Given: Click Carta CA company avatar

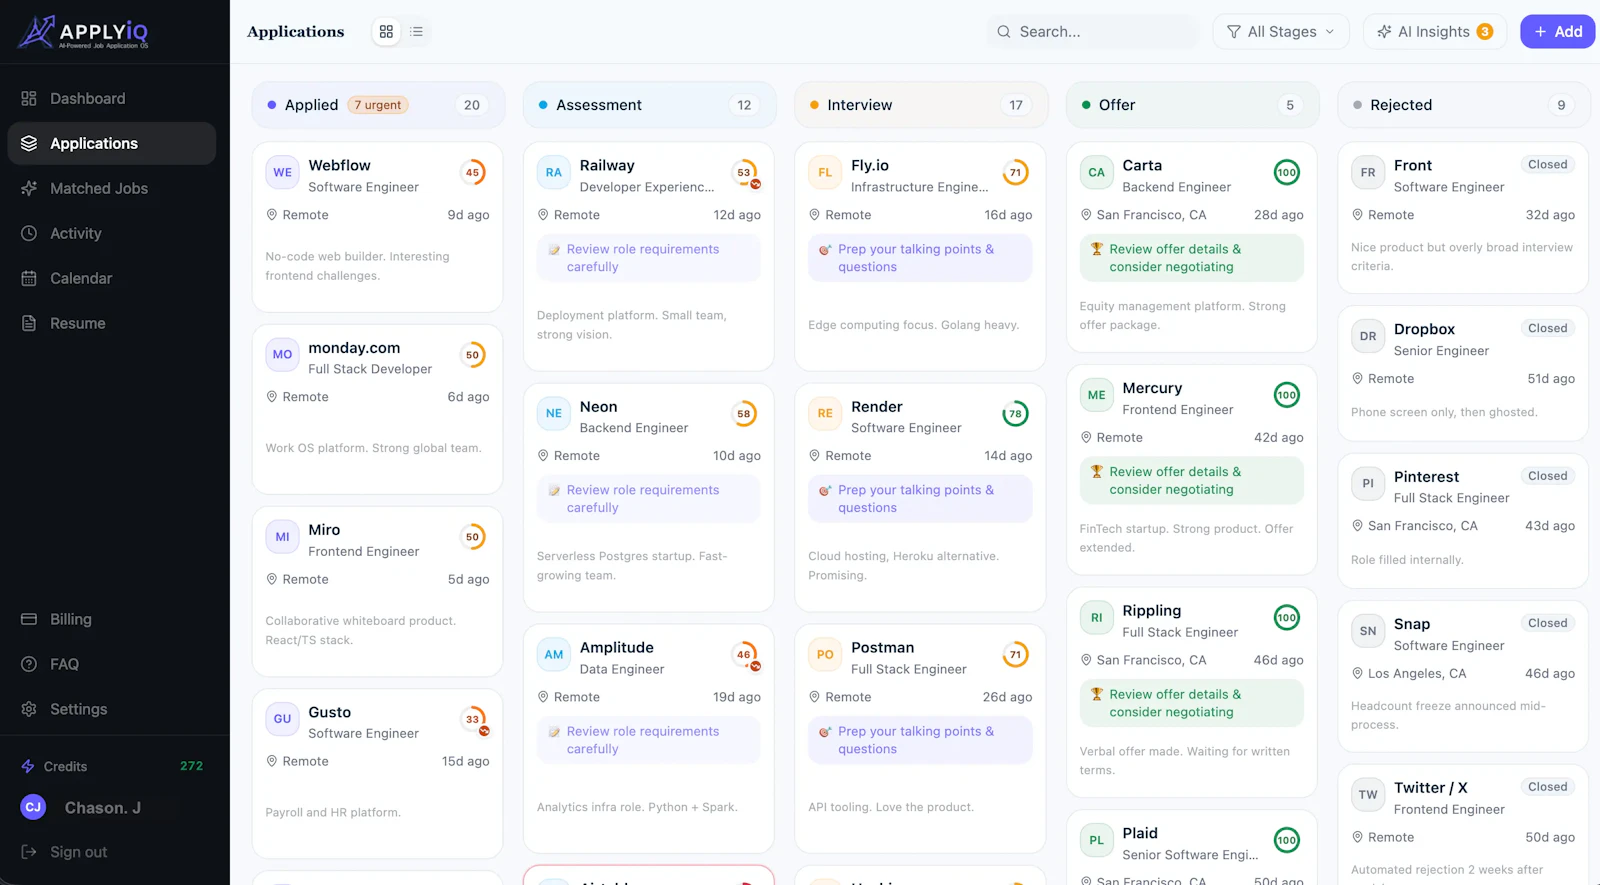Looking at the screenshot, I should point(1097,172).
